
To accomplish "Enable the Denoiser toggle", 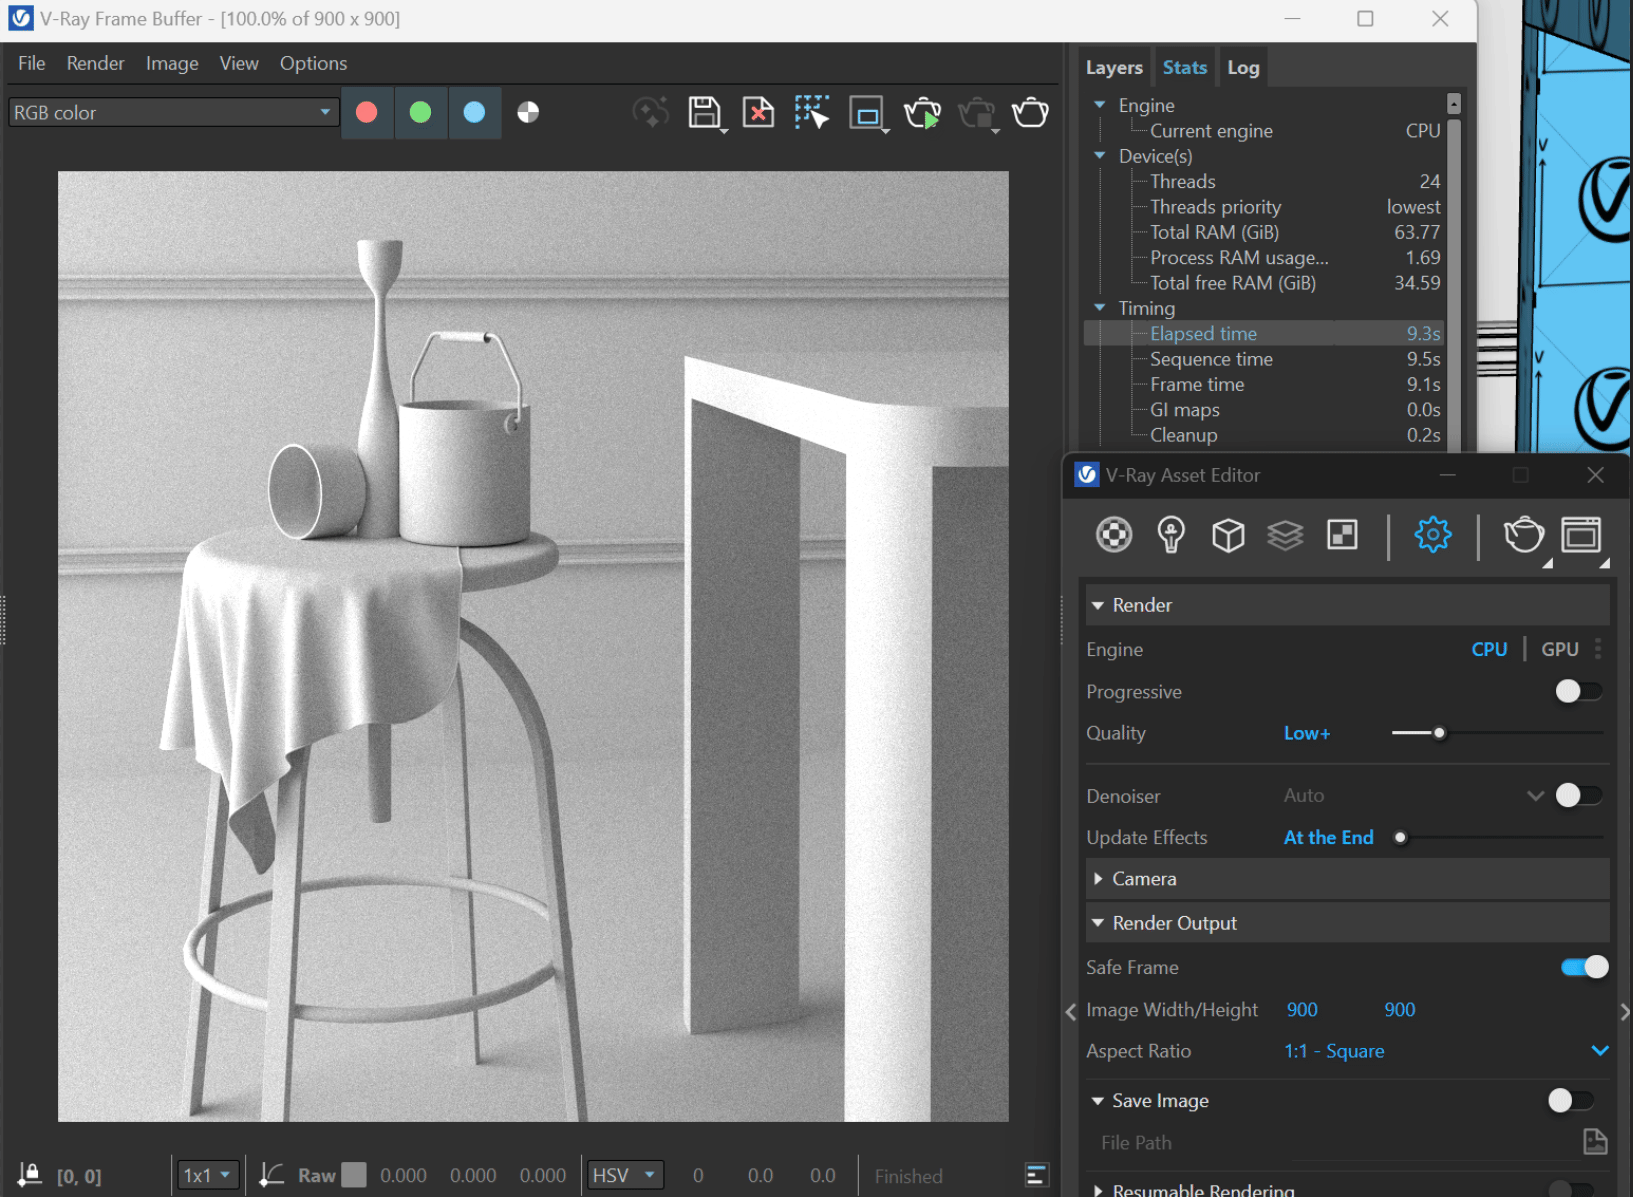I will [x=1578, y=795].
